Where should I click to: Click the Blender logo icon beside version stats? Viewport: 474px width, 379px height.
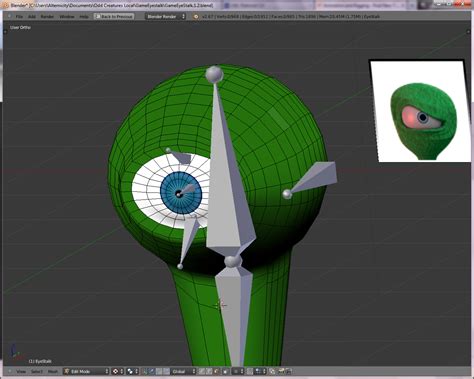196,16
